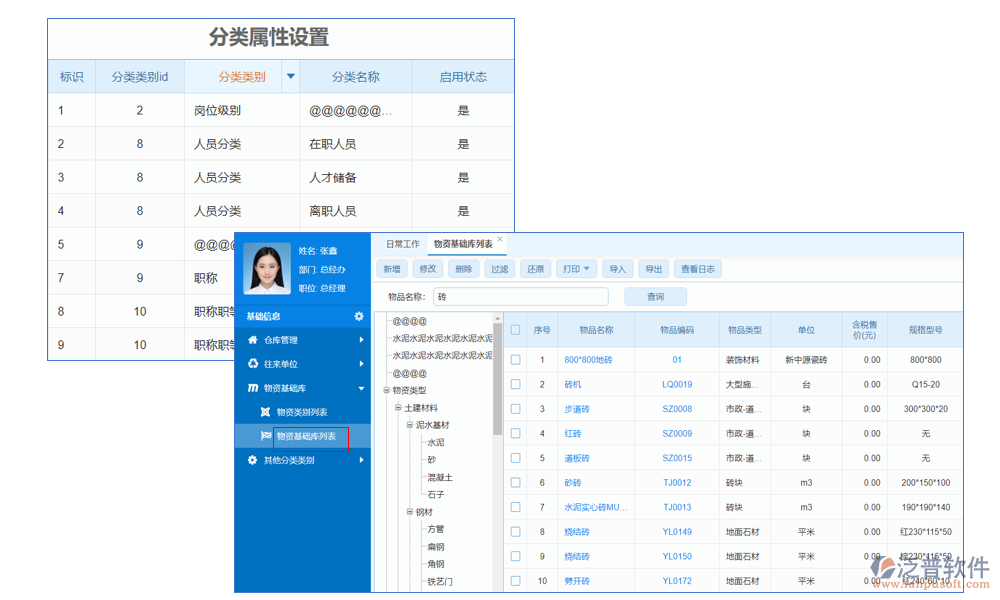The width and height of the screenshot is (1000, 600).
Task: Collapse the 泥水基材 tree node
Action: [x=409, y=425]
